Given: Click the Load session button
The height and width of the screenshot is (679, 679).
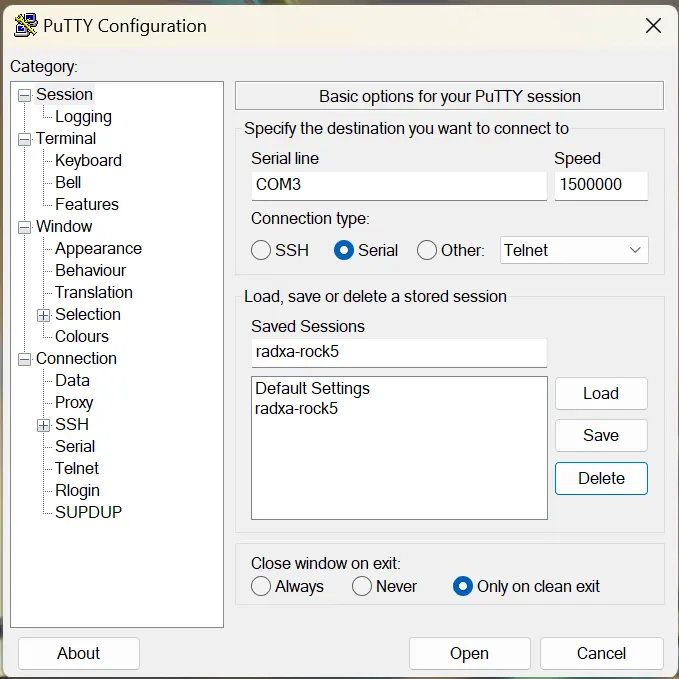Looking at the screenshot, I should (x=601, y=393).
